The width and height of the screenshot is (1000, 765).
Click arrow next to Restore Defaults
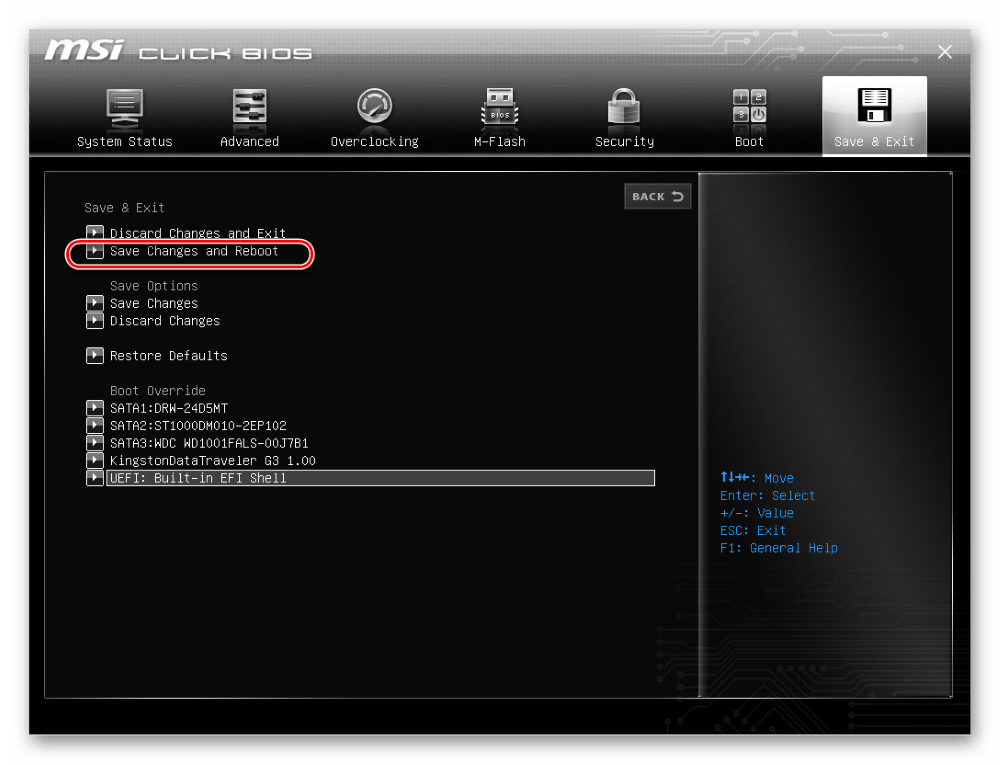click(x=95, y=356)
